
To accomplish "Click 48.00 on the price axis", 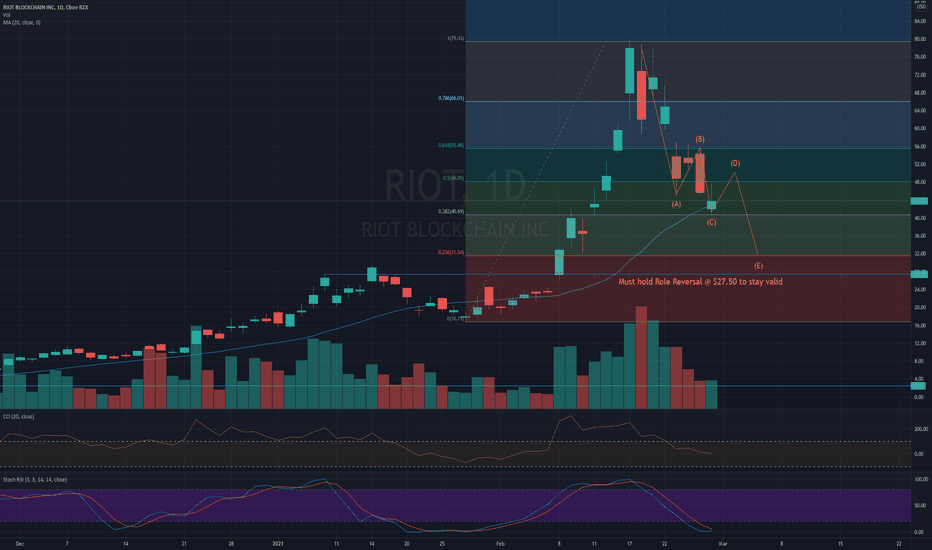I will (x=920, y=182).
